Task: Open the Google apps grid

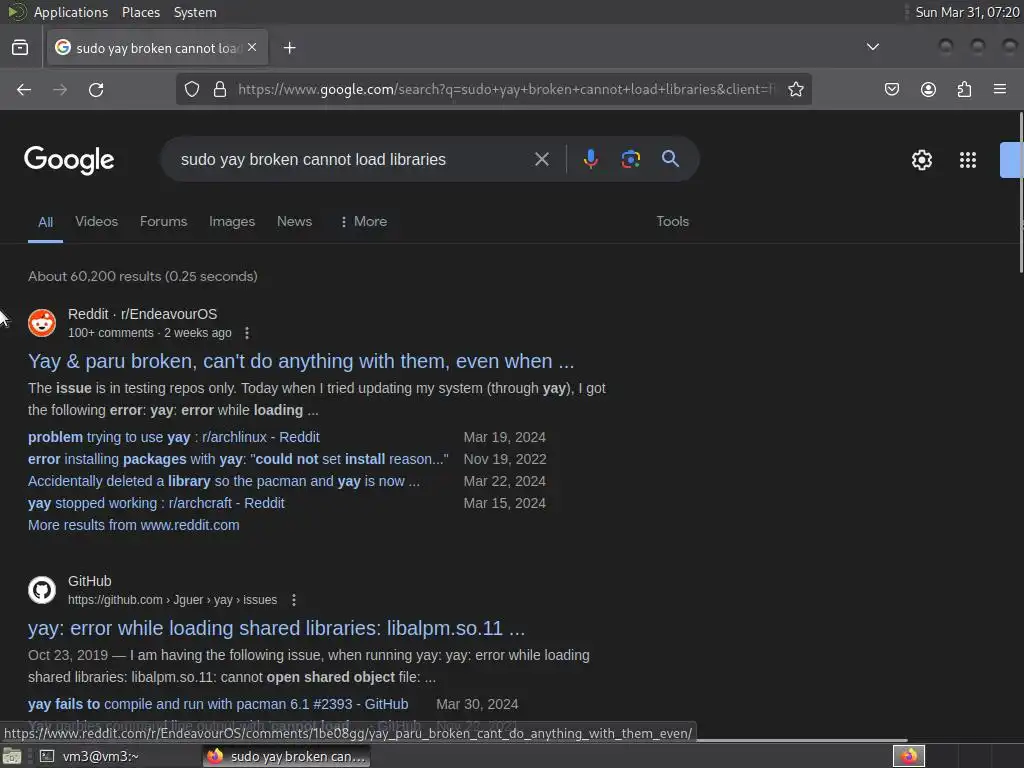Action: (967, 160)
